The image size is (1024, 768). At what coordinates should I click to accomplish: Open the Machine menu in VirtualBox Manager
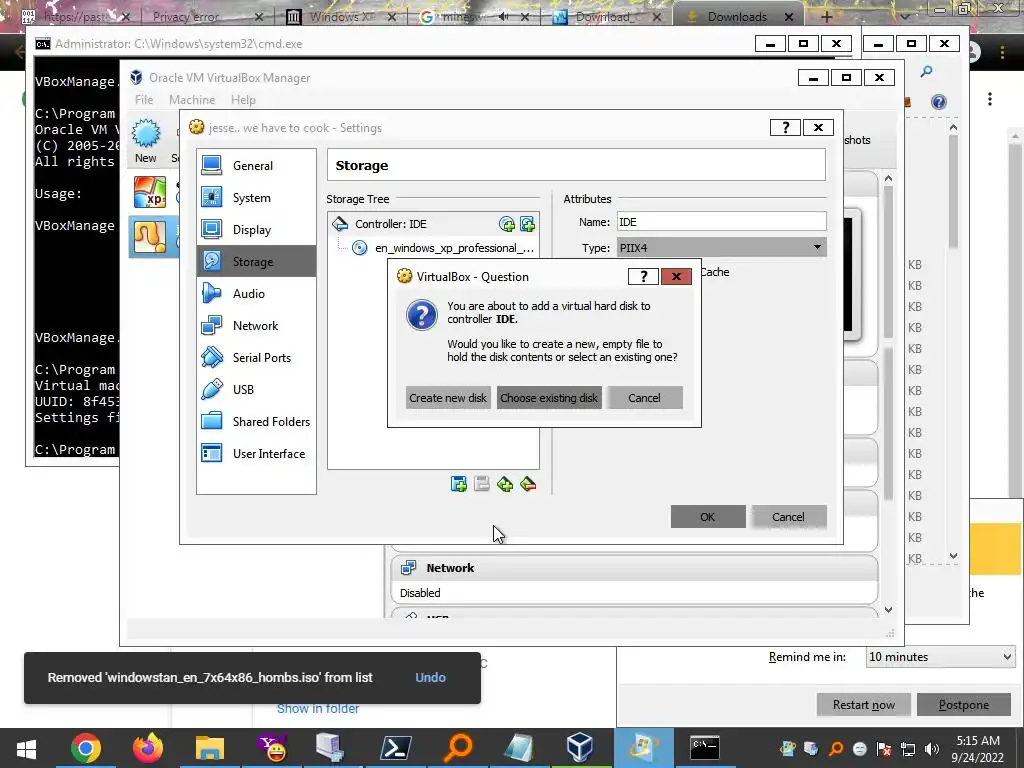pyautogui.click(x=192, y=100)
